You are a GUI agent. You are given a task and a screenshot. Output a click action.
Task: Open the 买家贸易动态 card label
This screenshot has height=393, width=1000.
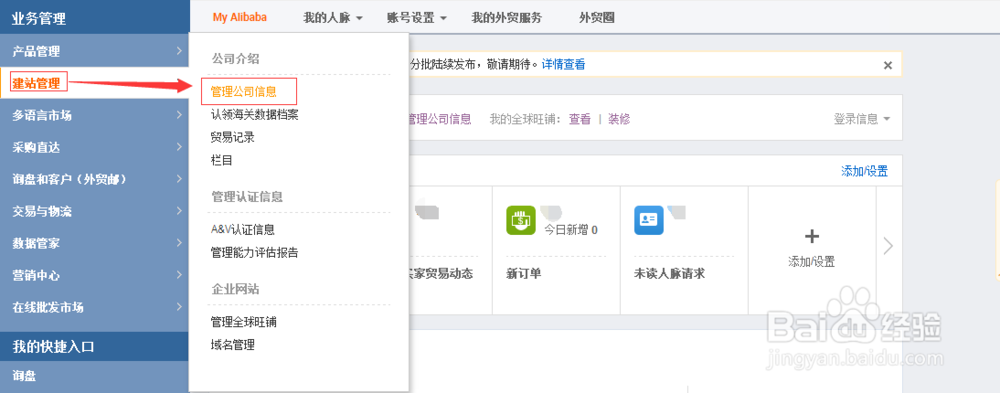coord(441,274)
